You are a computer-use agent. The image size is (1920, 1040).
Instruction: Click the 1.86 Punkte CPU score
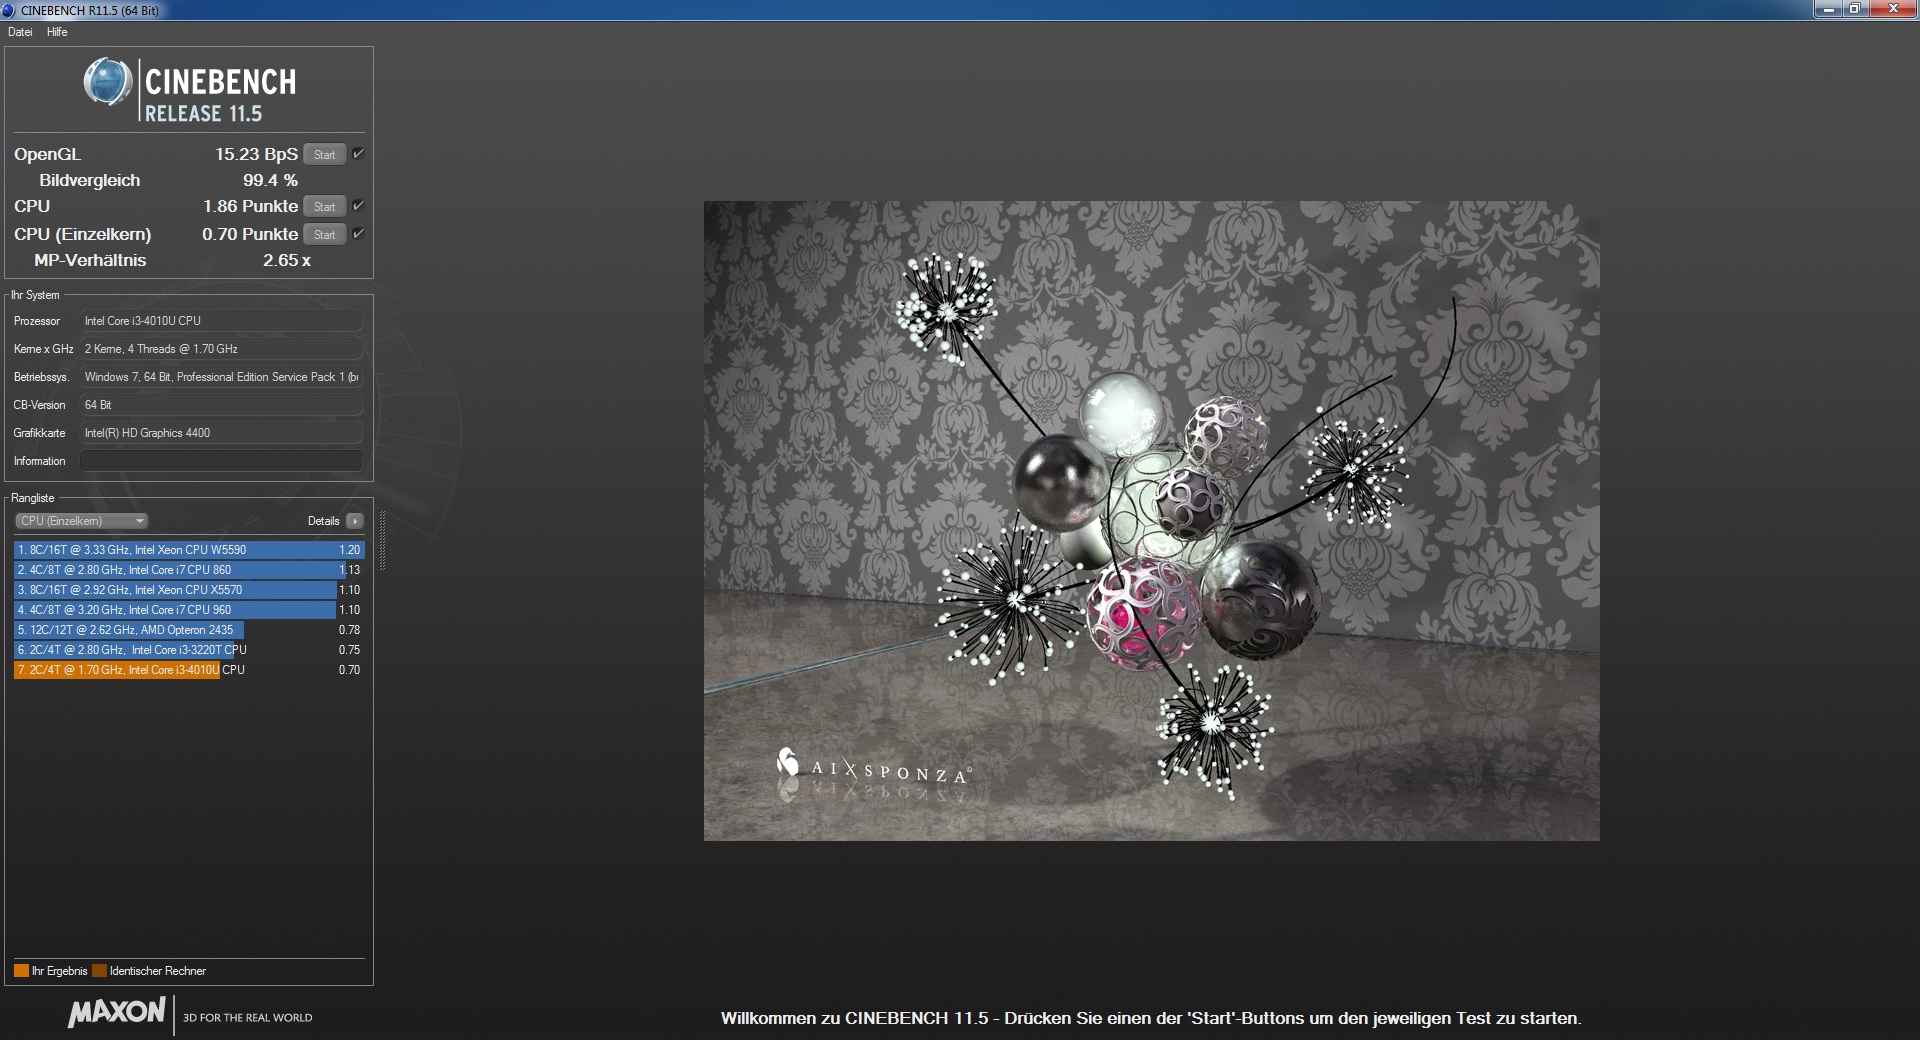click(x=250, y=206)
